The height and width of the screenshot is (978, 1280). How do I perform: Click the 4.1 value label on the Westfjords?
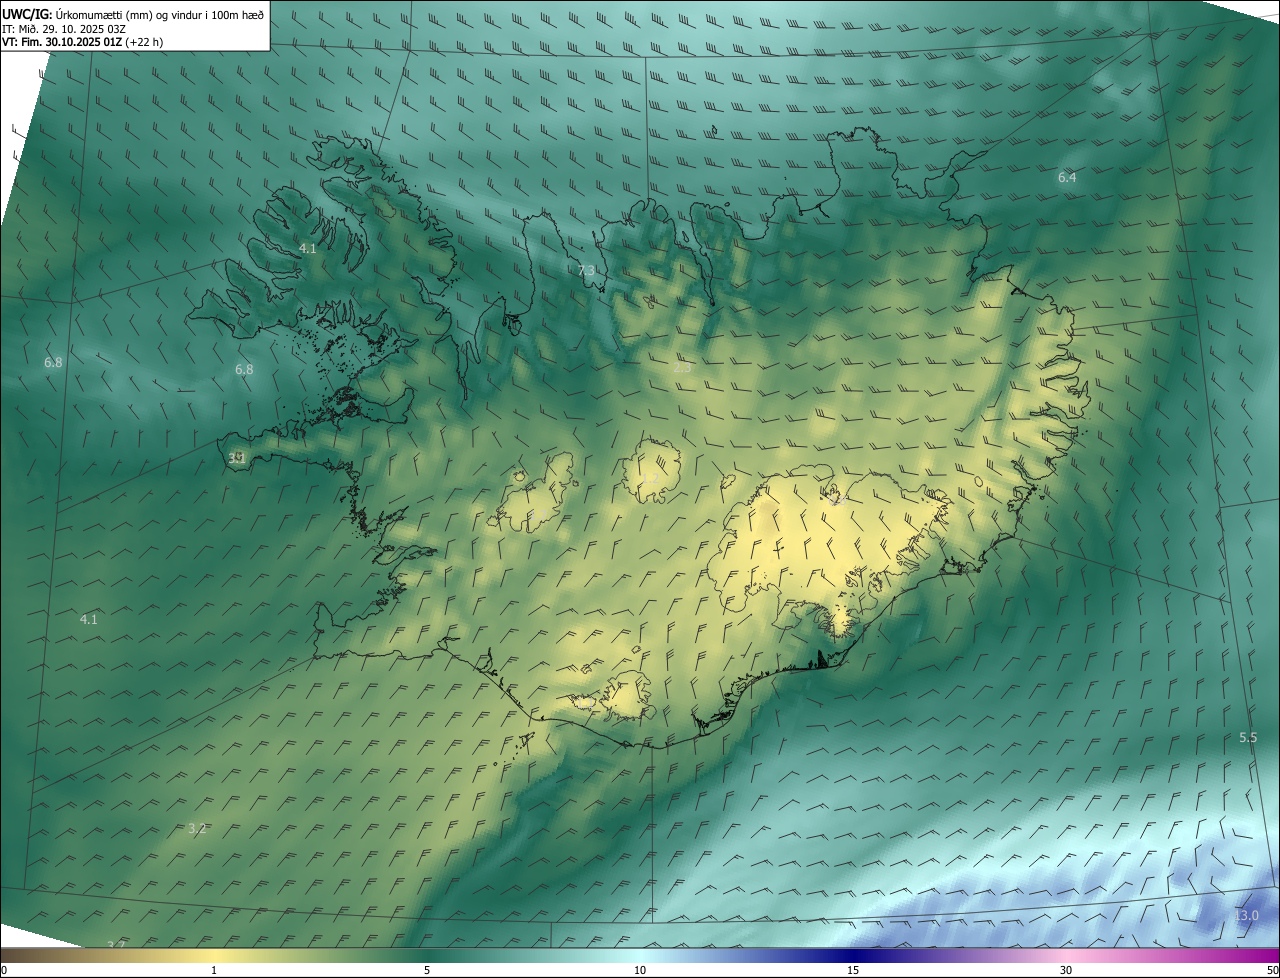tap(308, 248)
